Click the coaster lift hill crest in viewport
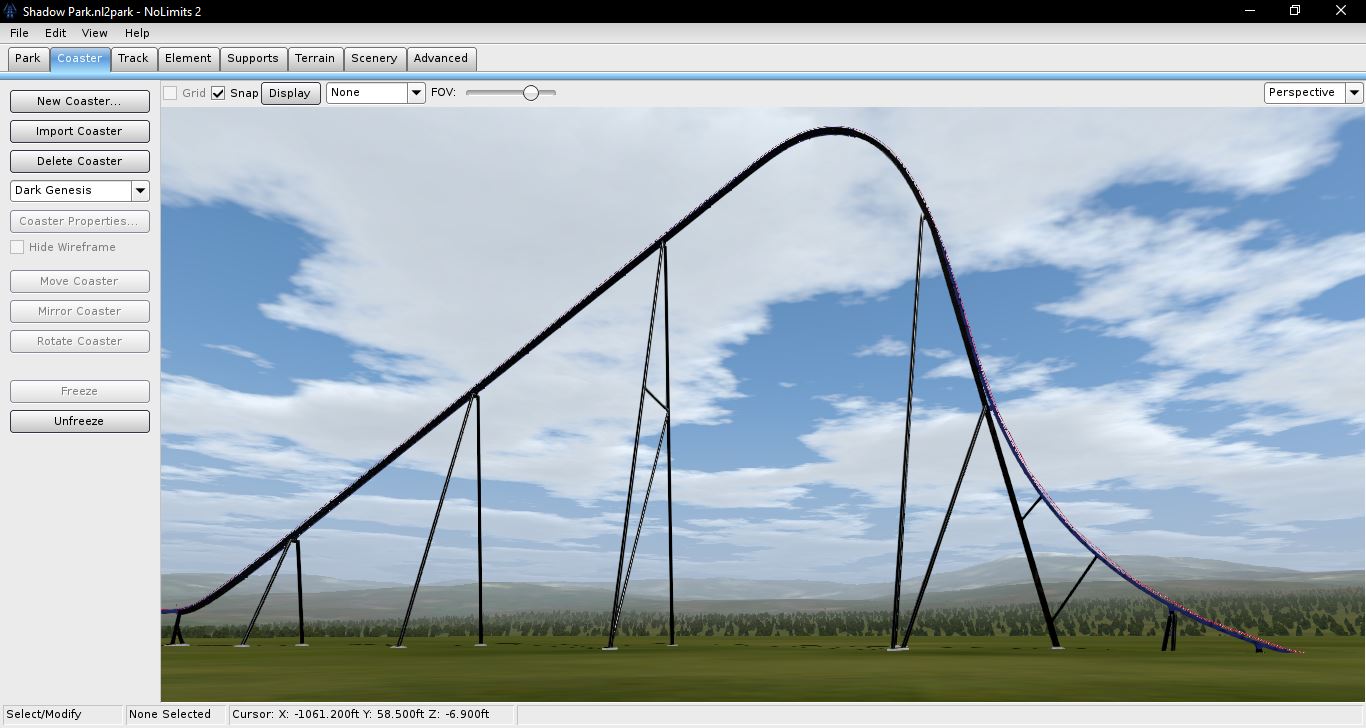The height and width of the screenshot is (728, 1366). coord(835,130)
